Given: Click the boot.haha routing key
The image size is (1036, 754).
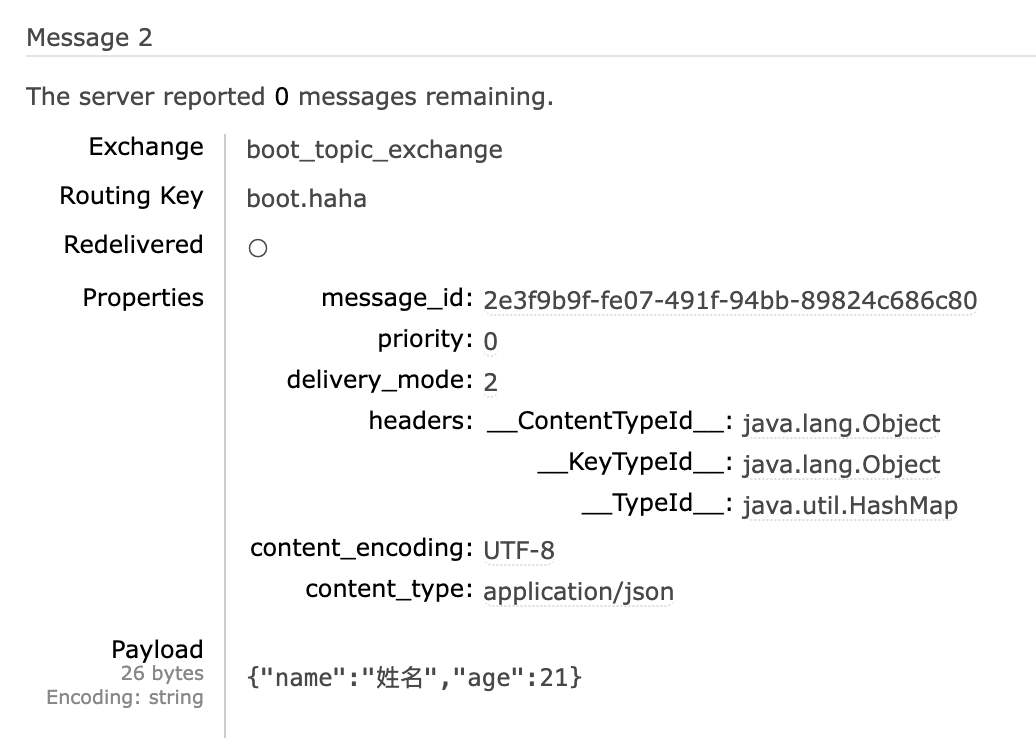Looking at the screenshot, I should tap(306, 199).
